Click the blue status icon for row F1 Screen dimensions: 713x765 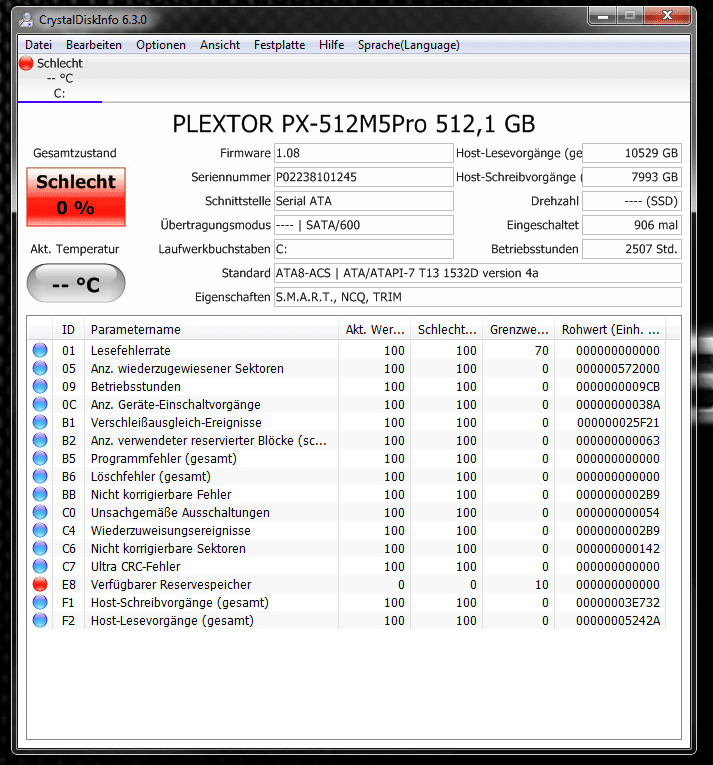(40, 603)
